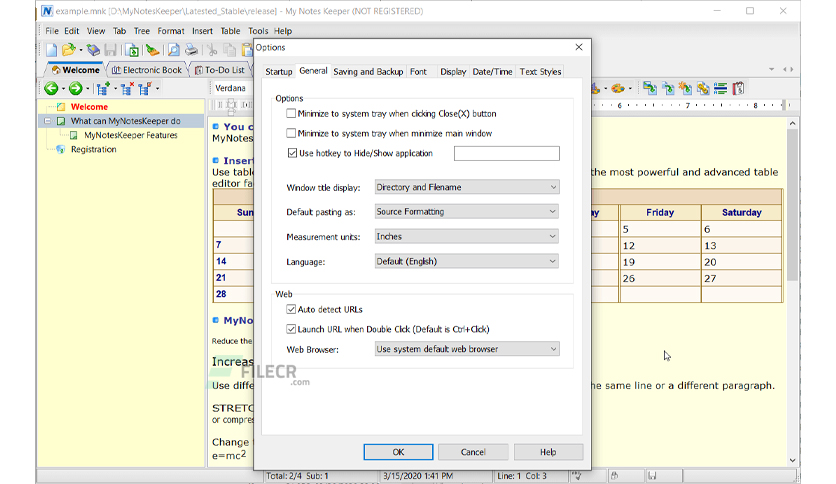The width and height of the screenshot is (836, 484).
Task: Click the blue book-with-arrow toolbar icon
Action: [x=93, y=50]
